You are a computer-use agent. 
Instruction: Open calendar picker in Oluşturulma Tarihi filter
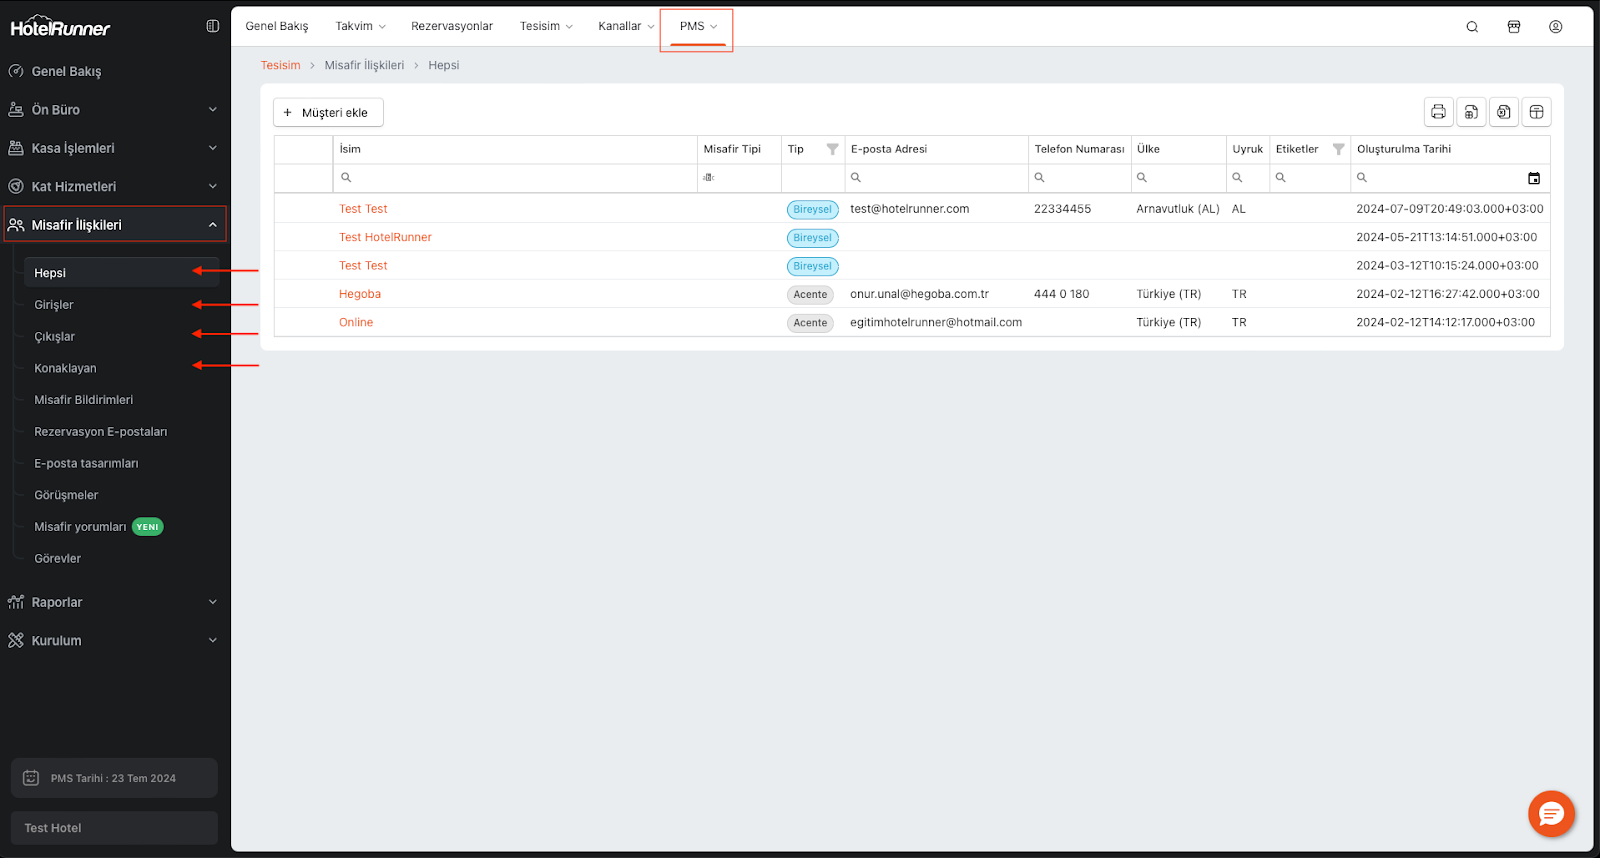click(1534, 178)
